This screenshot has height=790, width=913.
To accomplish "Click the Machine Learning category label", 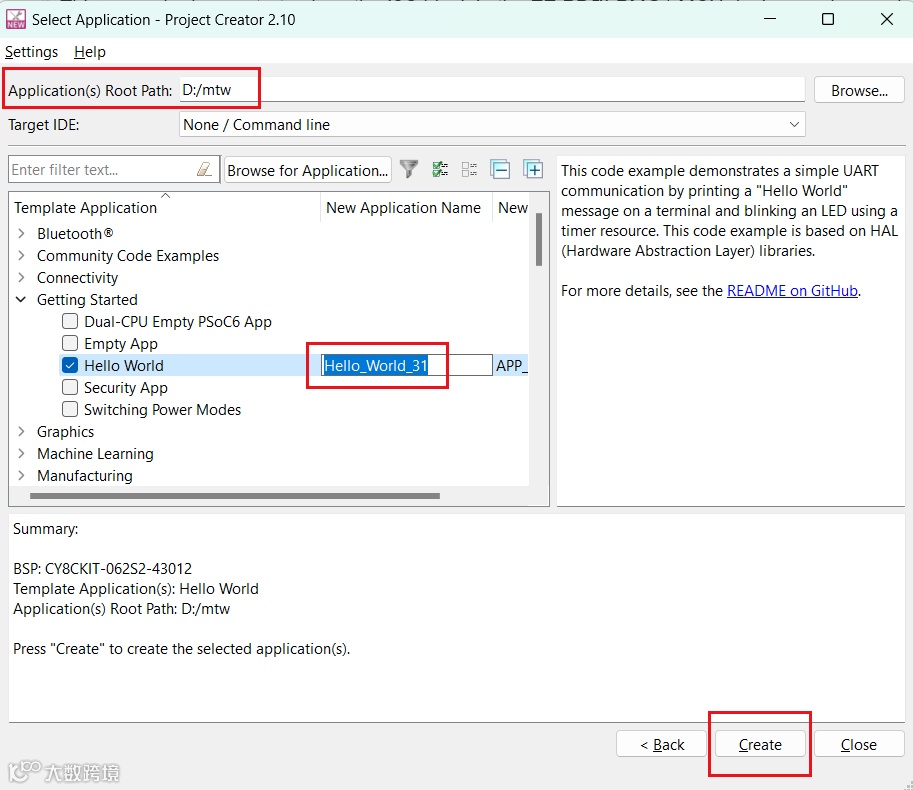I will [x=95, y=454].
